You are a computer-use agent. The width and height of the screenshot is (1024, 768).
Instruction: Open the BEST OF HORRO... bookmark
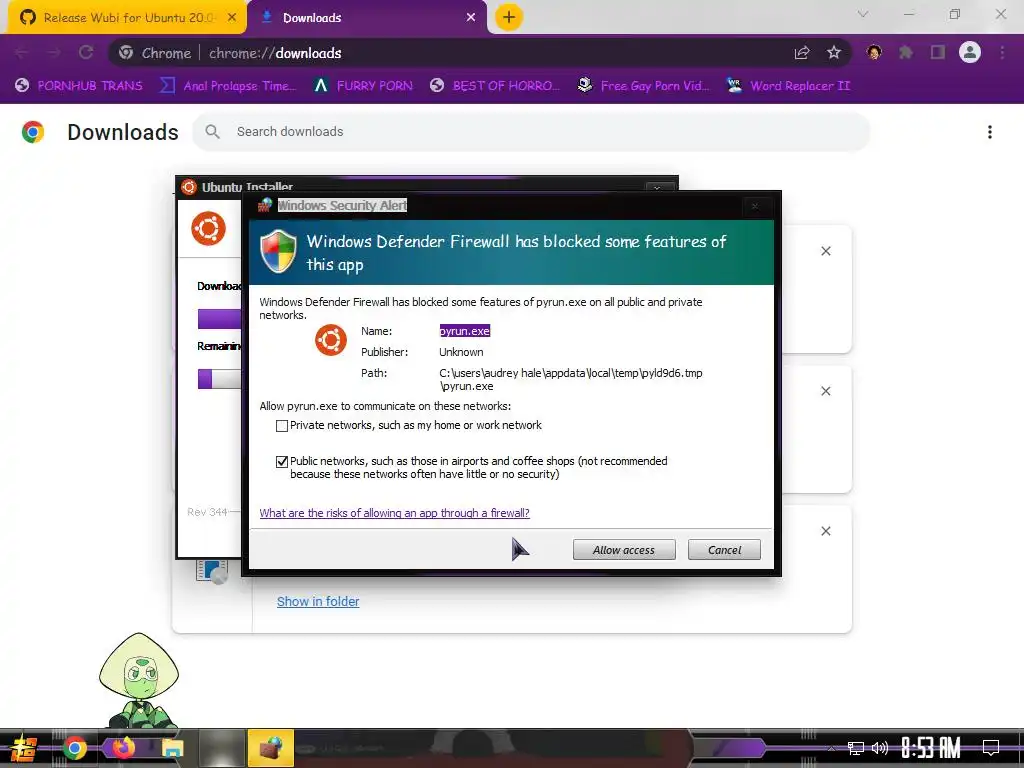coord(495,86)
